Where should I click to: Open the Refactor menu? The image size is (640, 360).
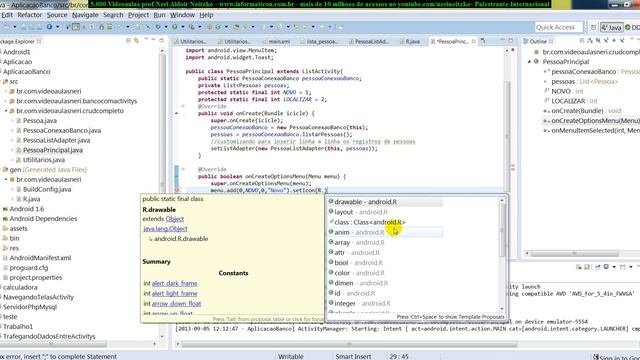[x=29, y=15]
